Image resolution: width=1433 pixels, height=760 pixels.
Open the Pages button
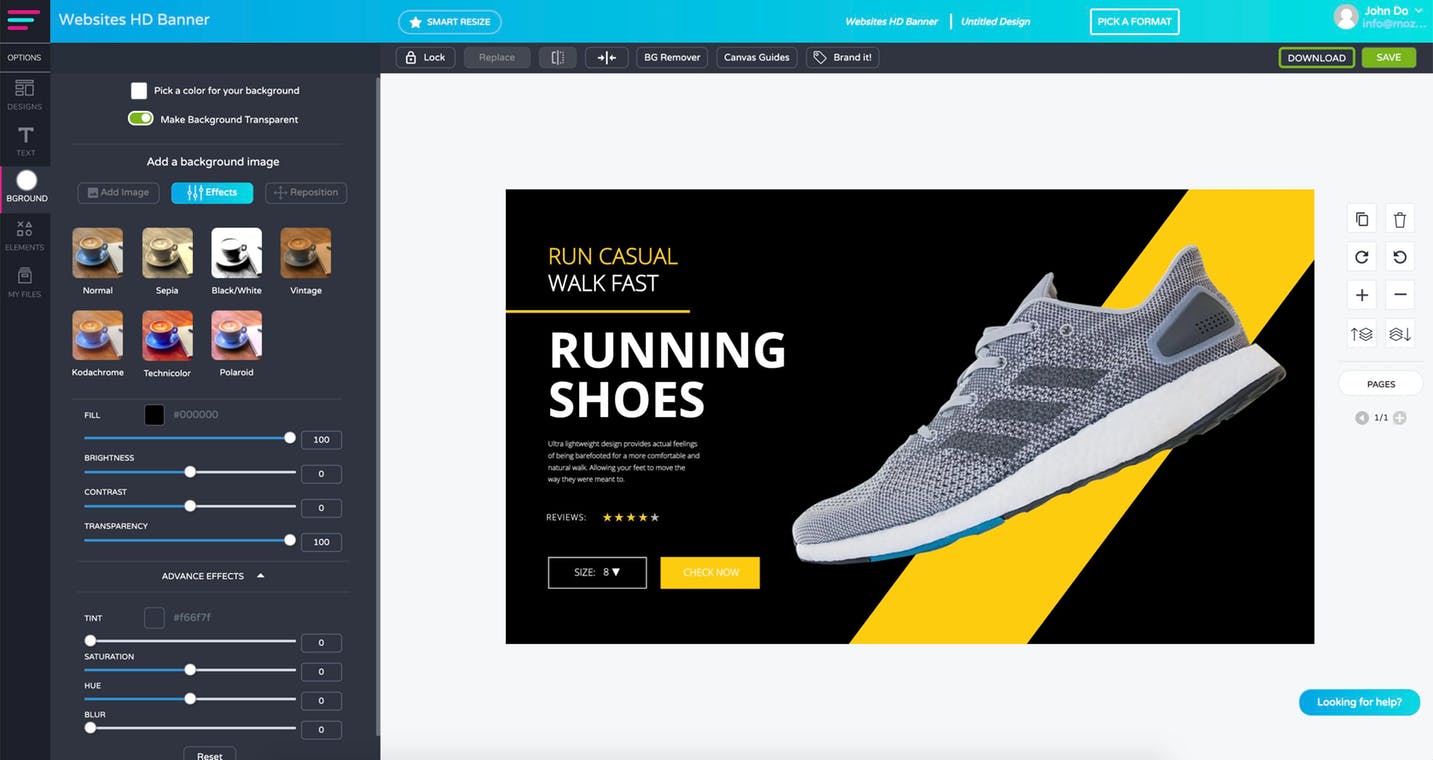coord(1381,384)
